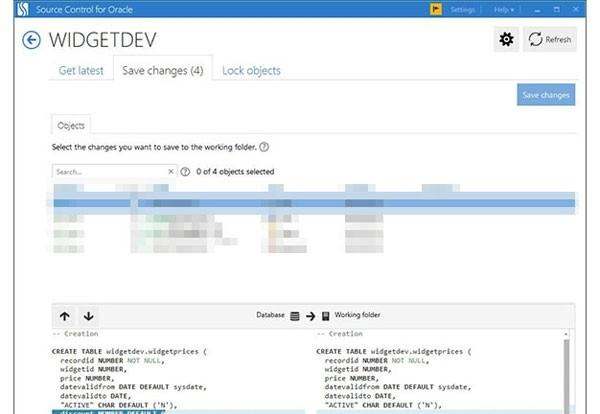Select the highlighted row in objects list

[314, 203]
